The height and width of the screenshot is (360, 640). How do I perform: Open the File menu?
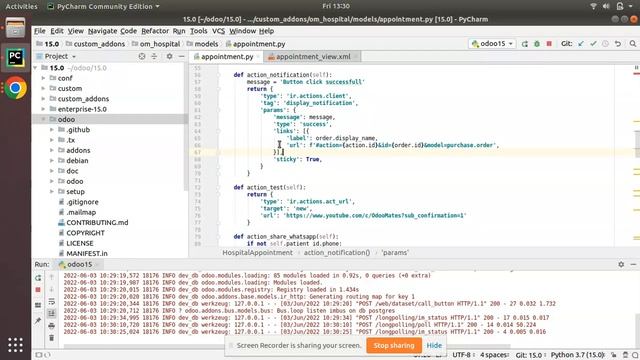point(40,31)
